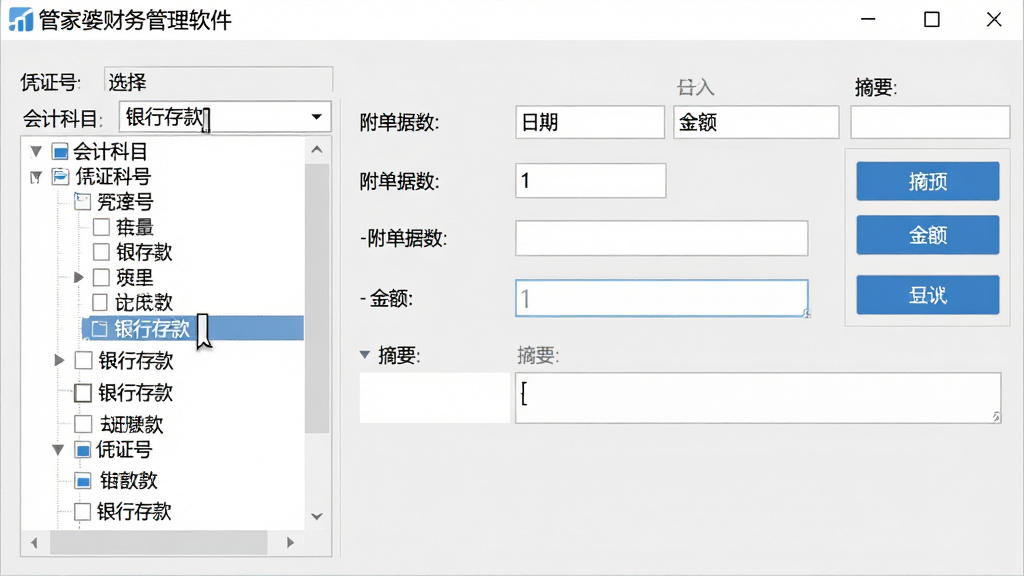Collapse the 凭证号 tree group arrow
The image size is (1024, 576).
58,450
